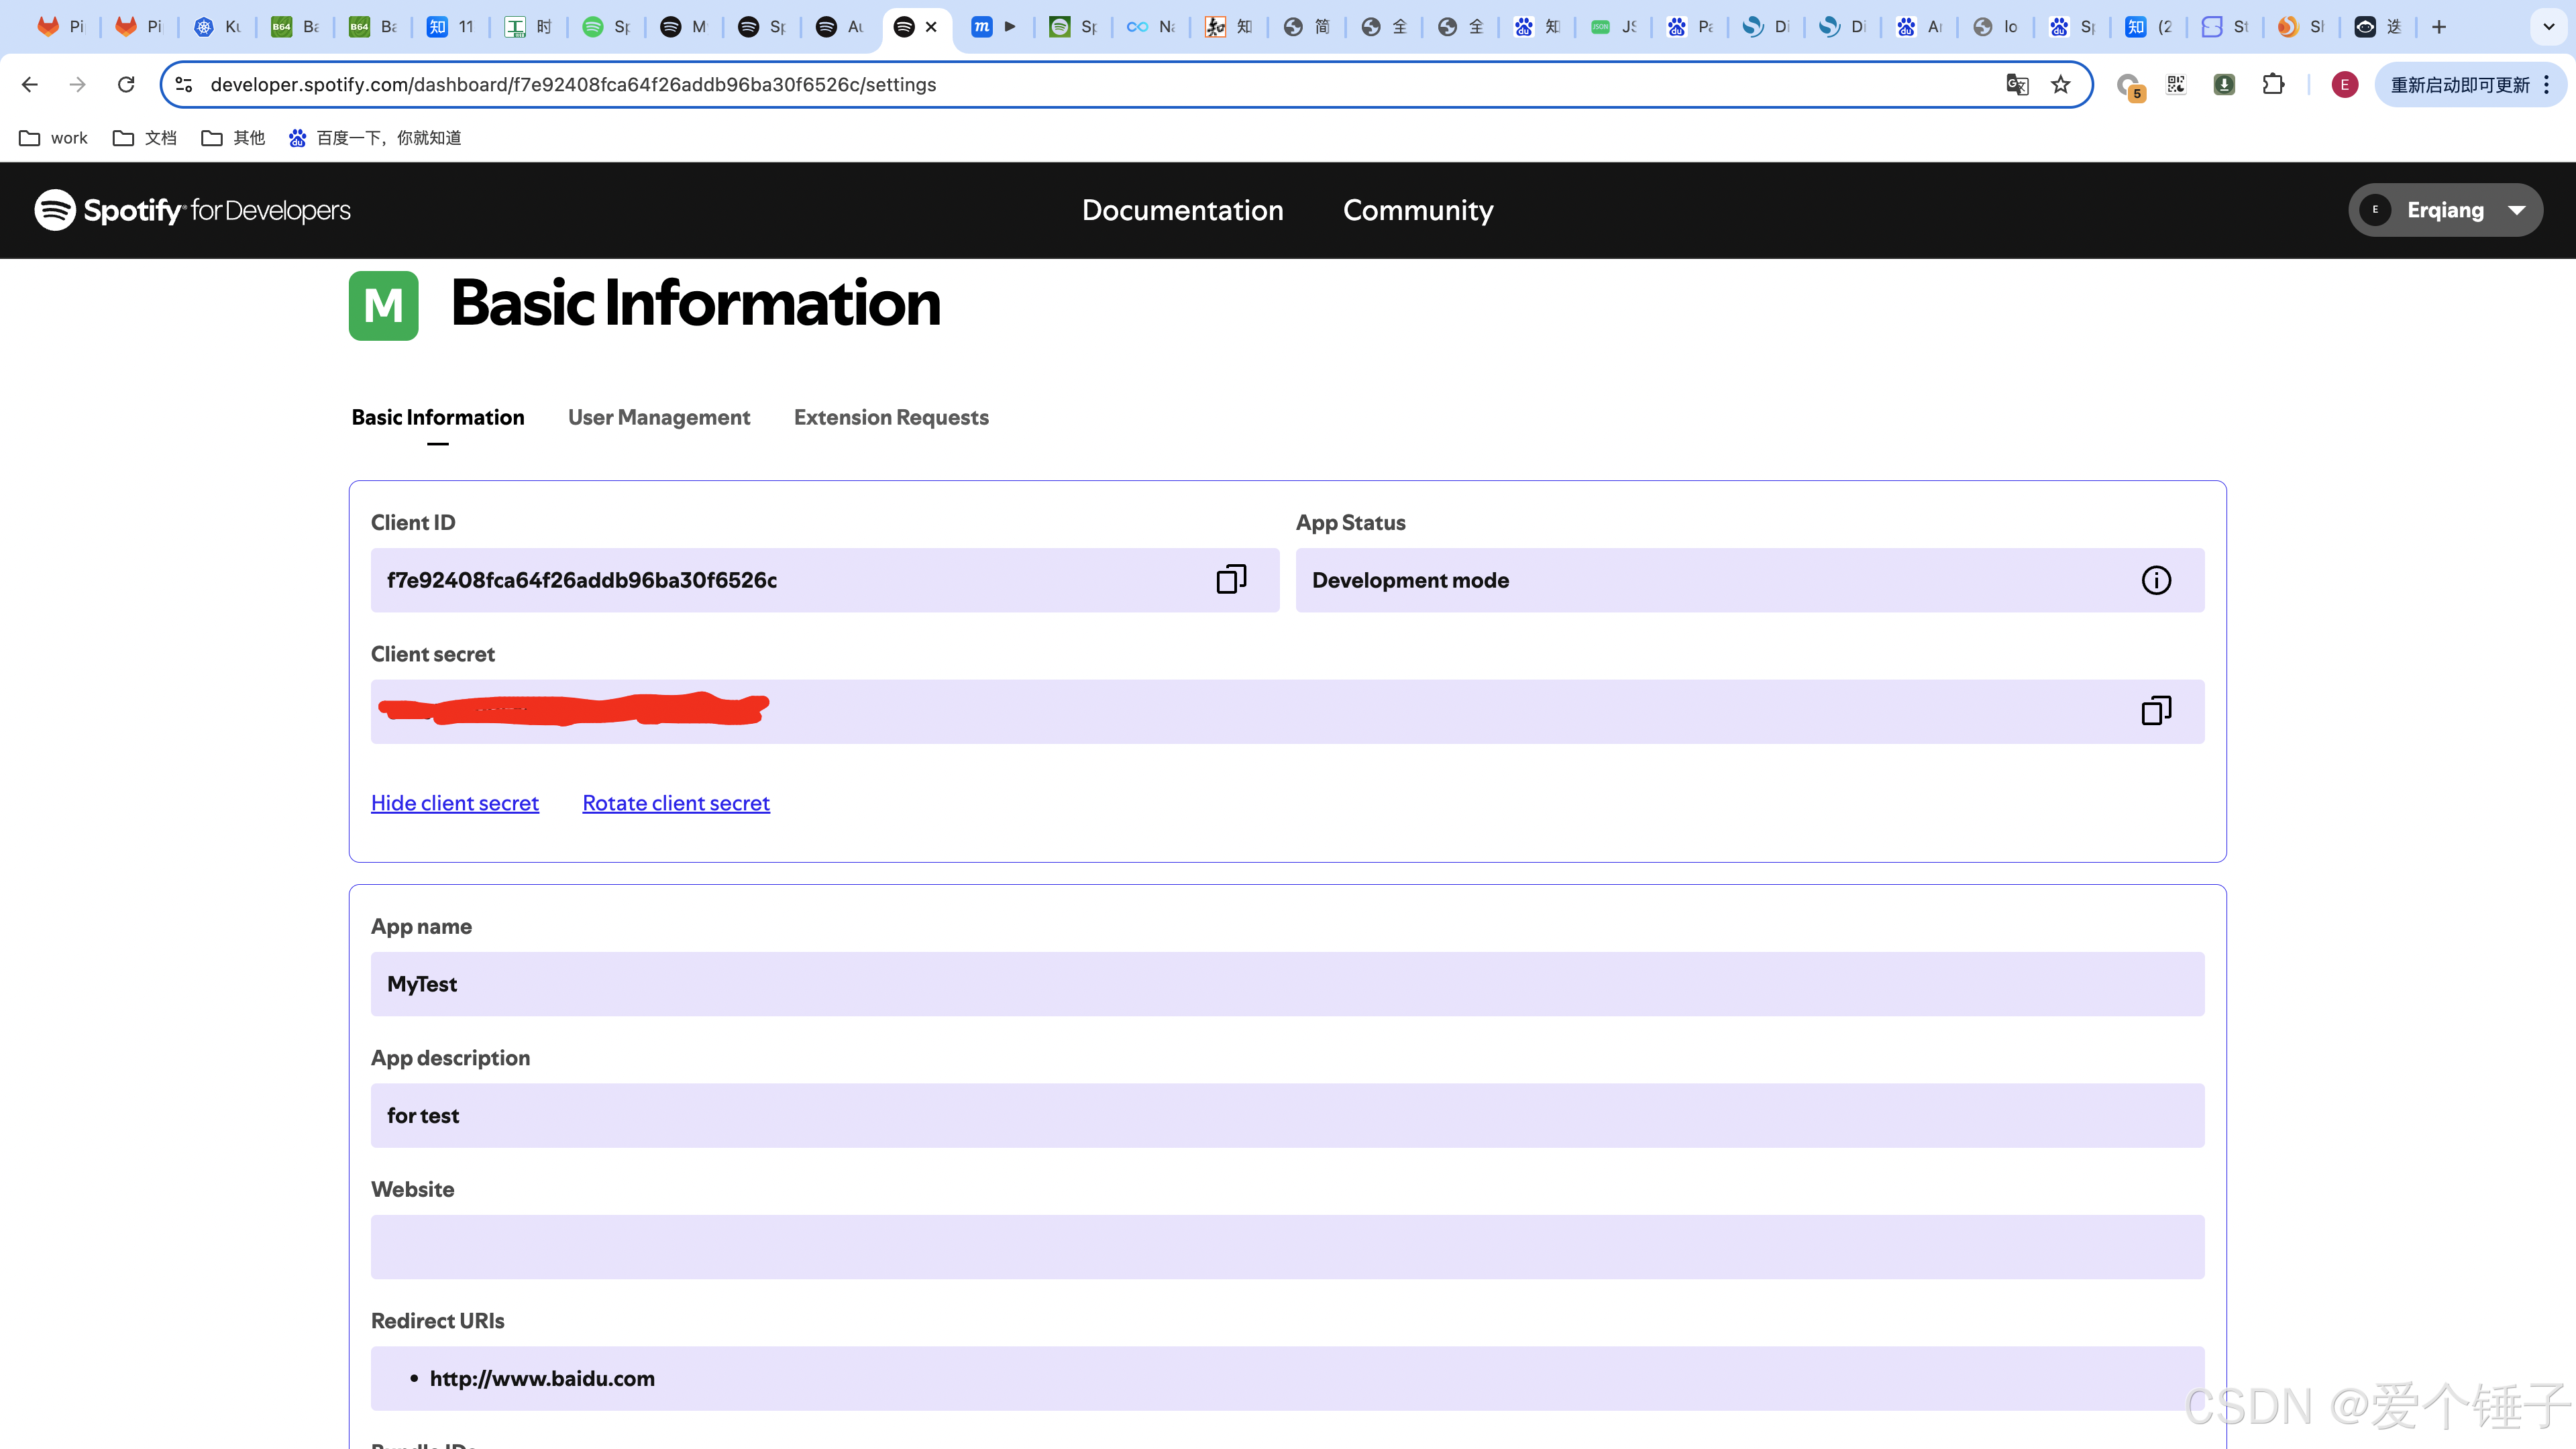This screenshot has width=2576, height=1449.
Task: Bookmark this page with the star icon
Action: [2060, 85]
